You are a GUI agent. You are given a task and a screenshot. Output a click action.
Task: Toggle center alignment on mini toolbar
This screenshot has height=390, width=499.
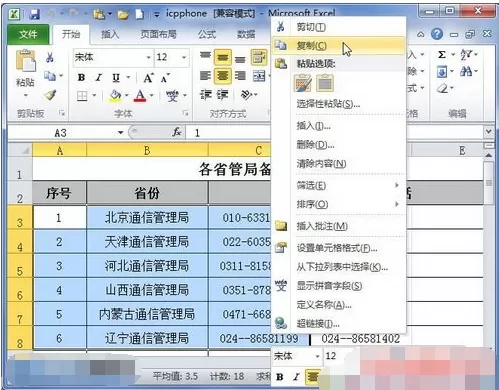tap(313, 377)
